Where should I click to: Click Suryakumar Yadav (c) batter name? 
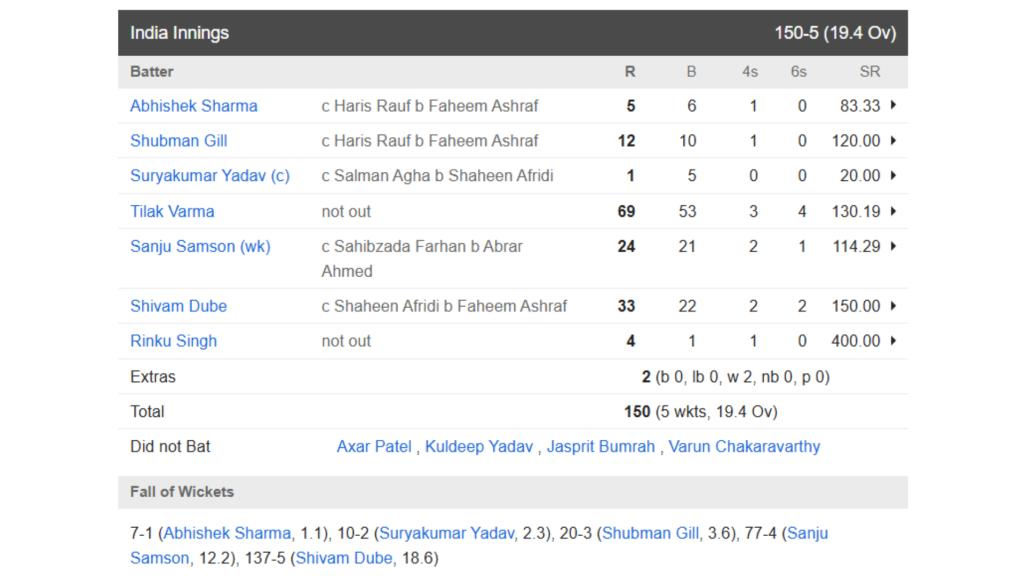coord(209,176)
